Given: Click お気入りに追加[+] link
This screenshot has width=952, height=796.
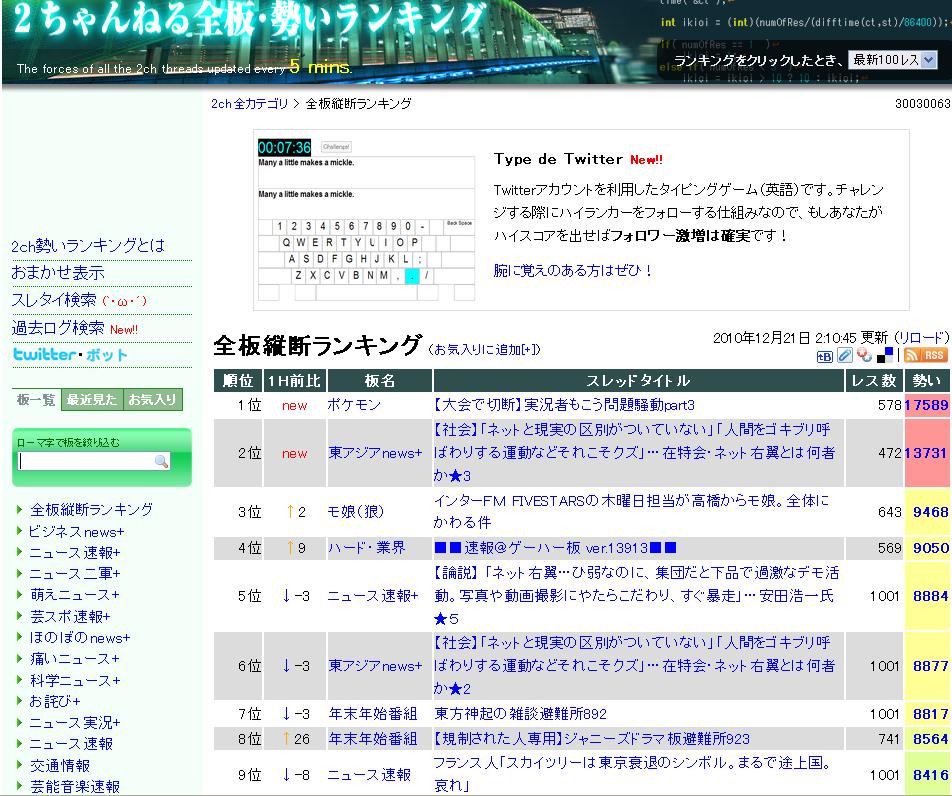Looking at the screenshot, I should click(x=484, y=350).
